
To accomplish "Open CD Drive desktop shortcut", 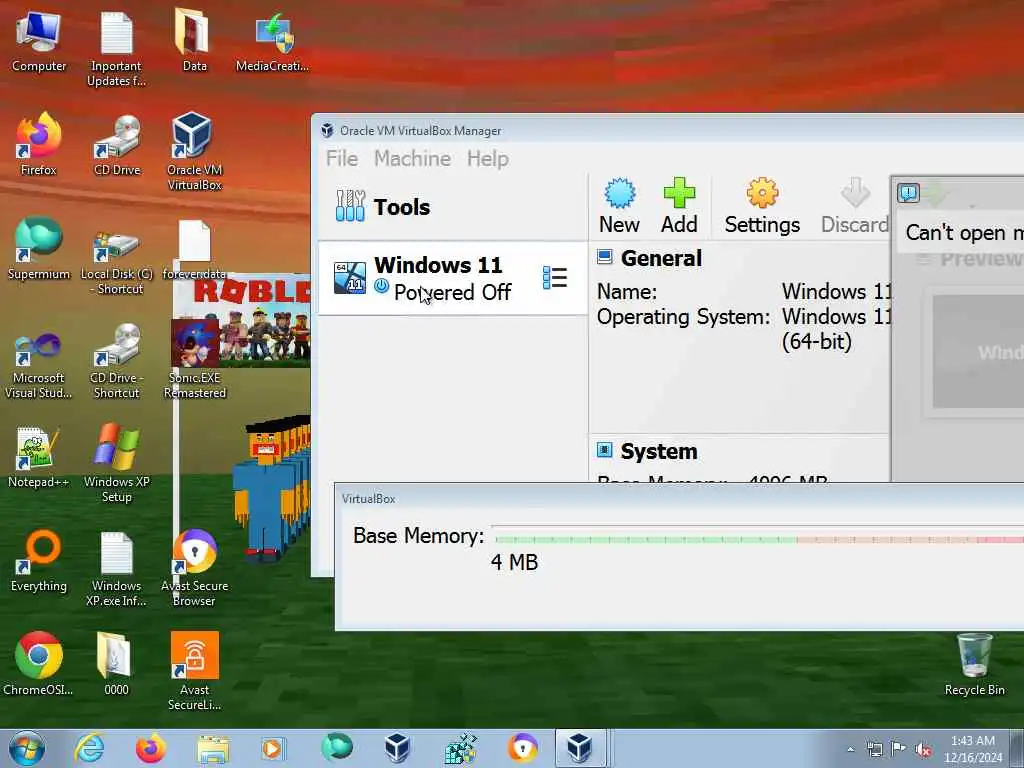I will click(117, 145).
